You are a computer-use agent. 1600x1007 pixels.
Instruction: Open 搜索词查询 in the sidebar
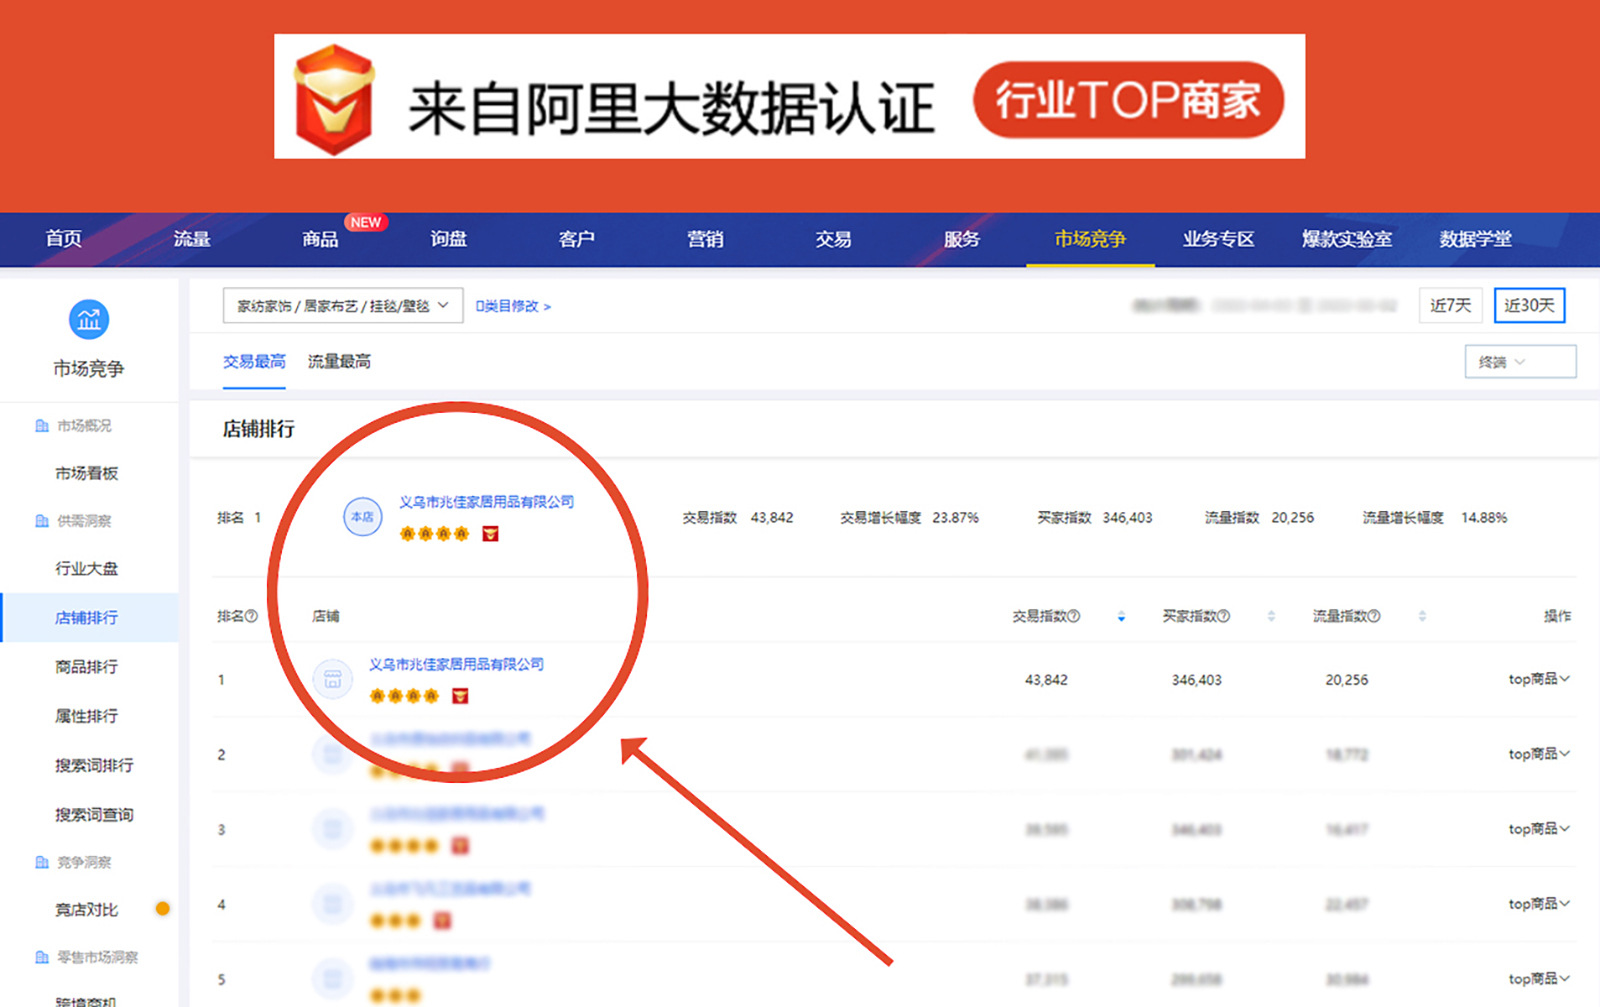coord(94,815)
